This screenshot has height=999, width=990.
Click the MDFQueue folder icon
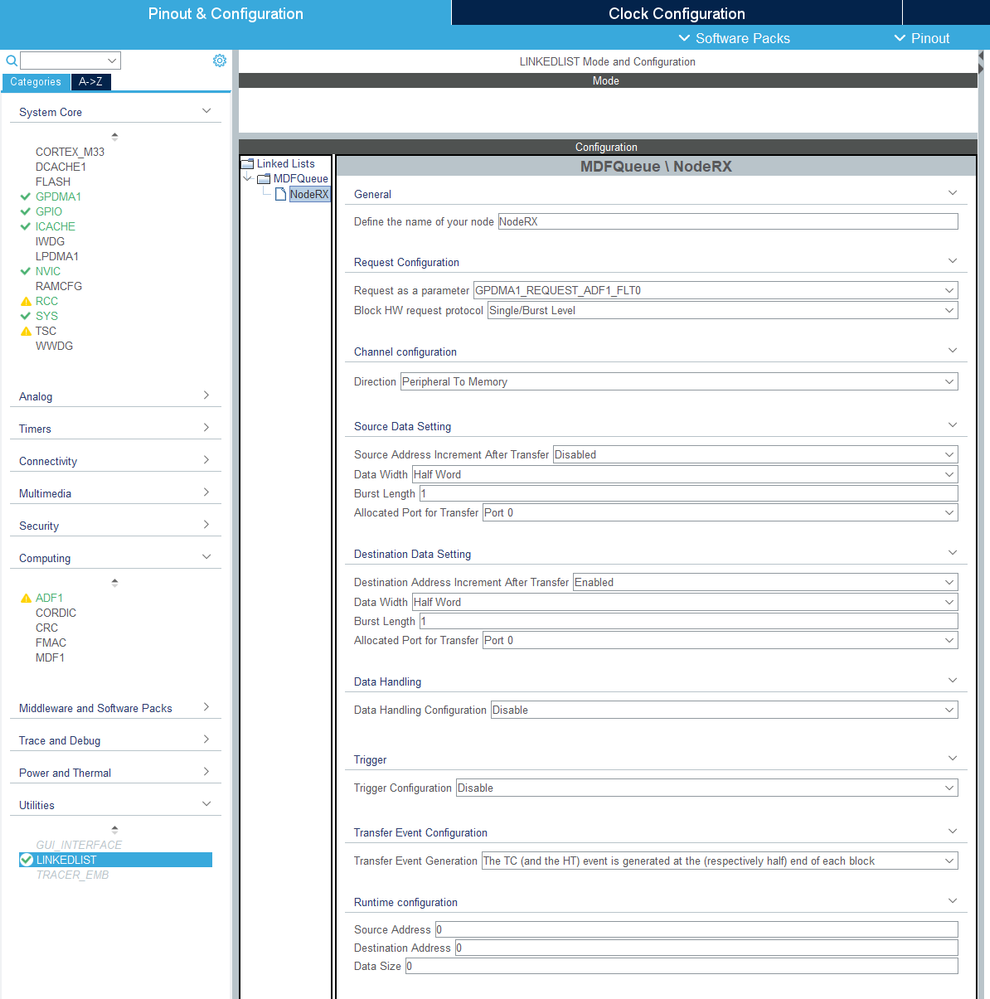pyautogui.click(x=264, y=179)
